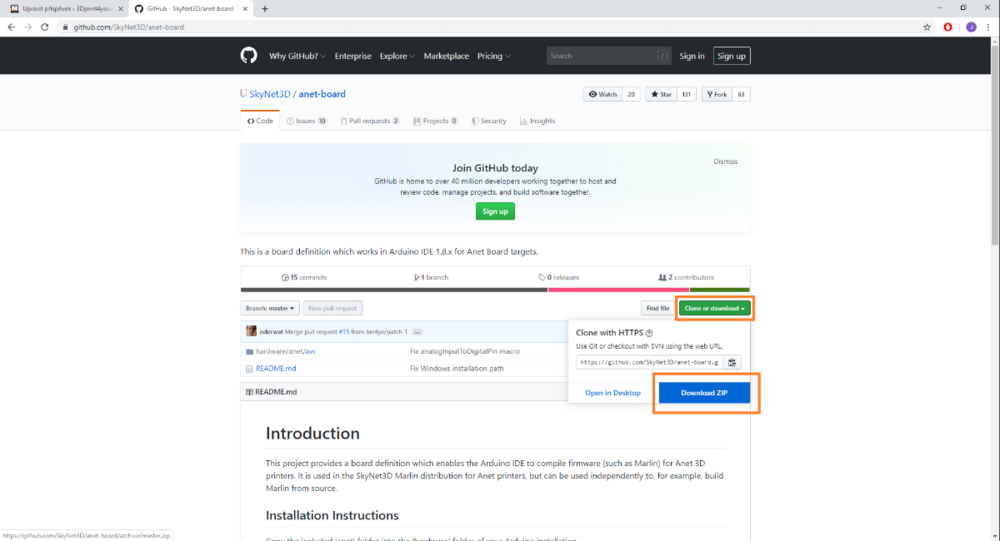Open anet-board repository name link
The height and width of the screenshot is (541, 1000).
point(322,94)
